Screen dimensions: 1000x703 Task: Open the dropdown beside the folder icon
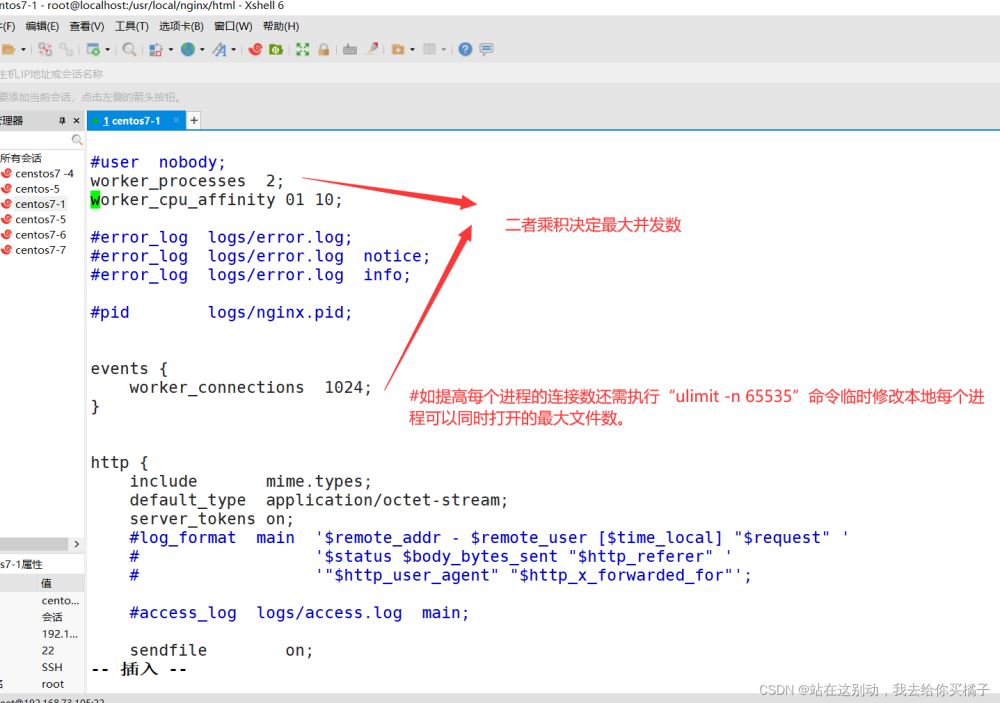(24, 49)
